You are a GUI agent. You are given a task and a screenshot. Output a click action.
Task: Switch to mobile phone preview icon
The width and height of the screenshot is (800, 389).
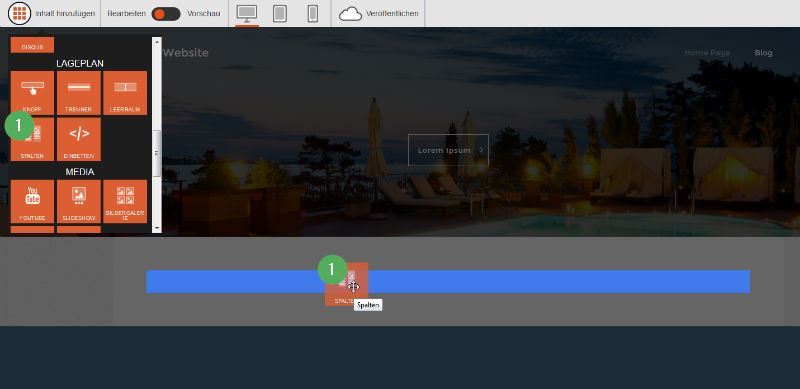[x=313, y=14]
